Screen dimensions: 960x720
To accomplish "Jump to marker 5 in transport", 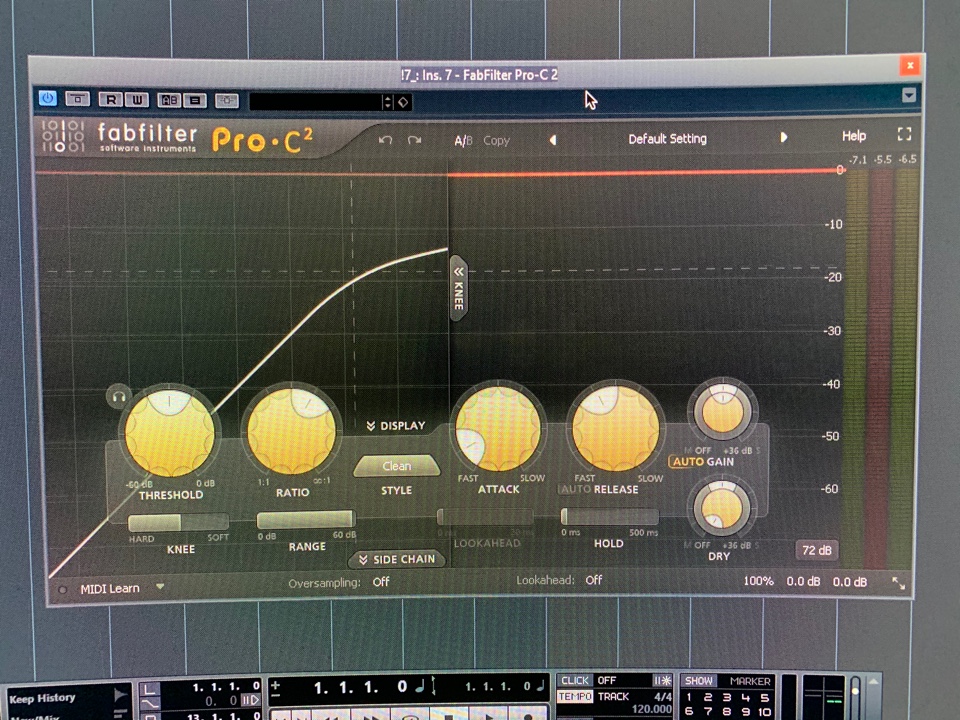I will [765, 697].
